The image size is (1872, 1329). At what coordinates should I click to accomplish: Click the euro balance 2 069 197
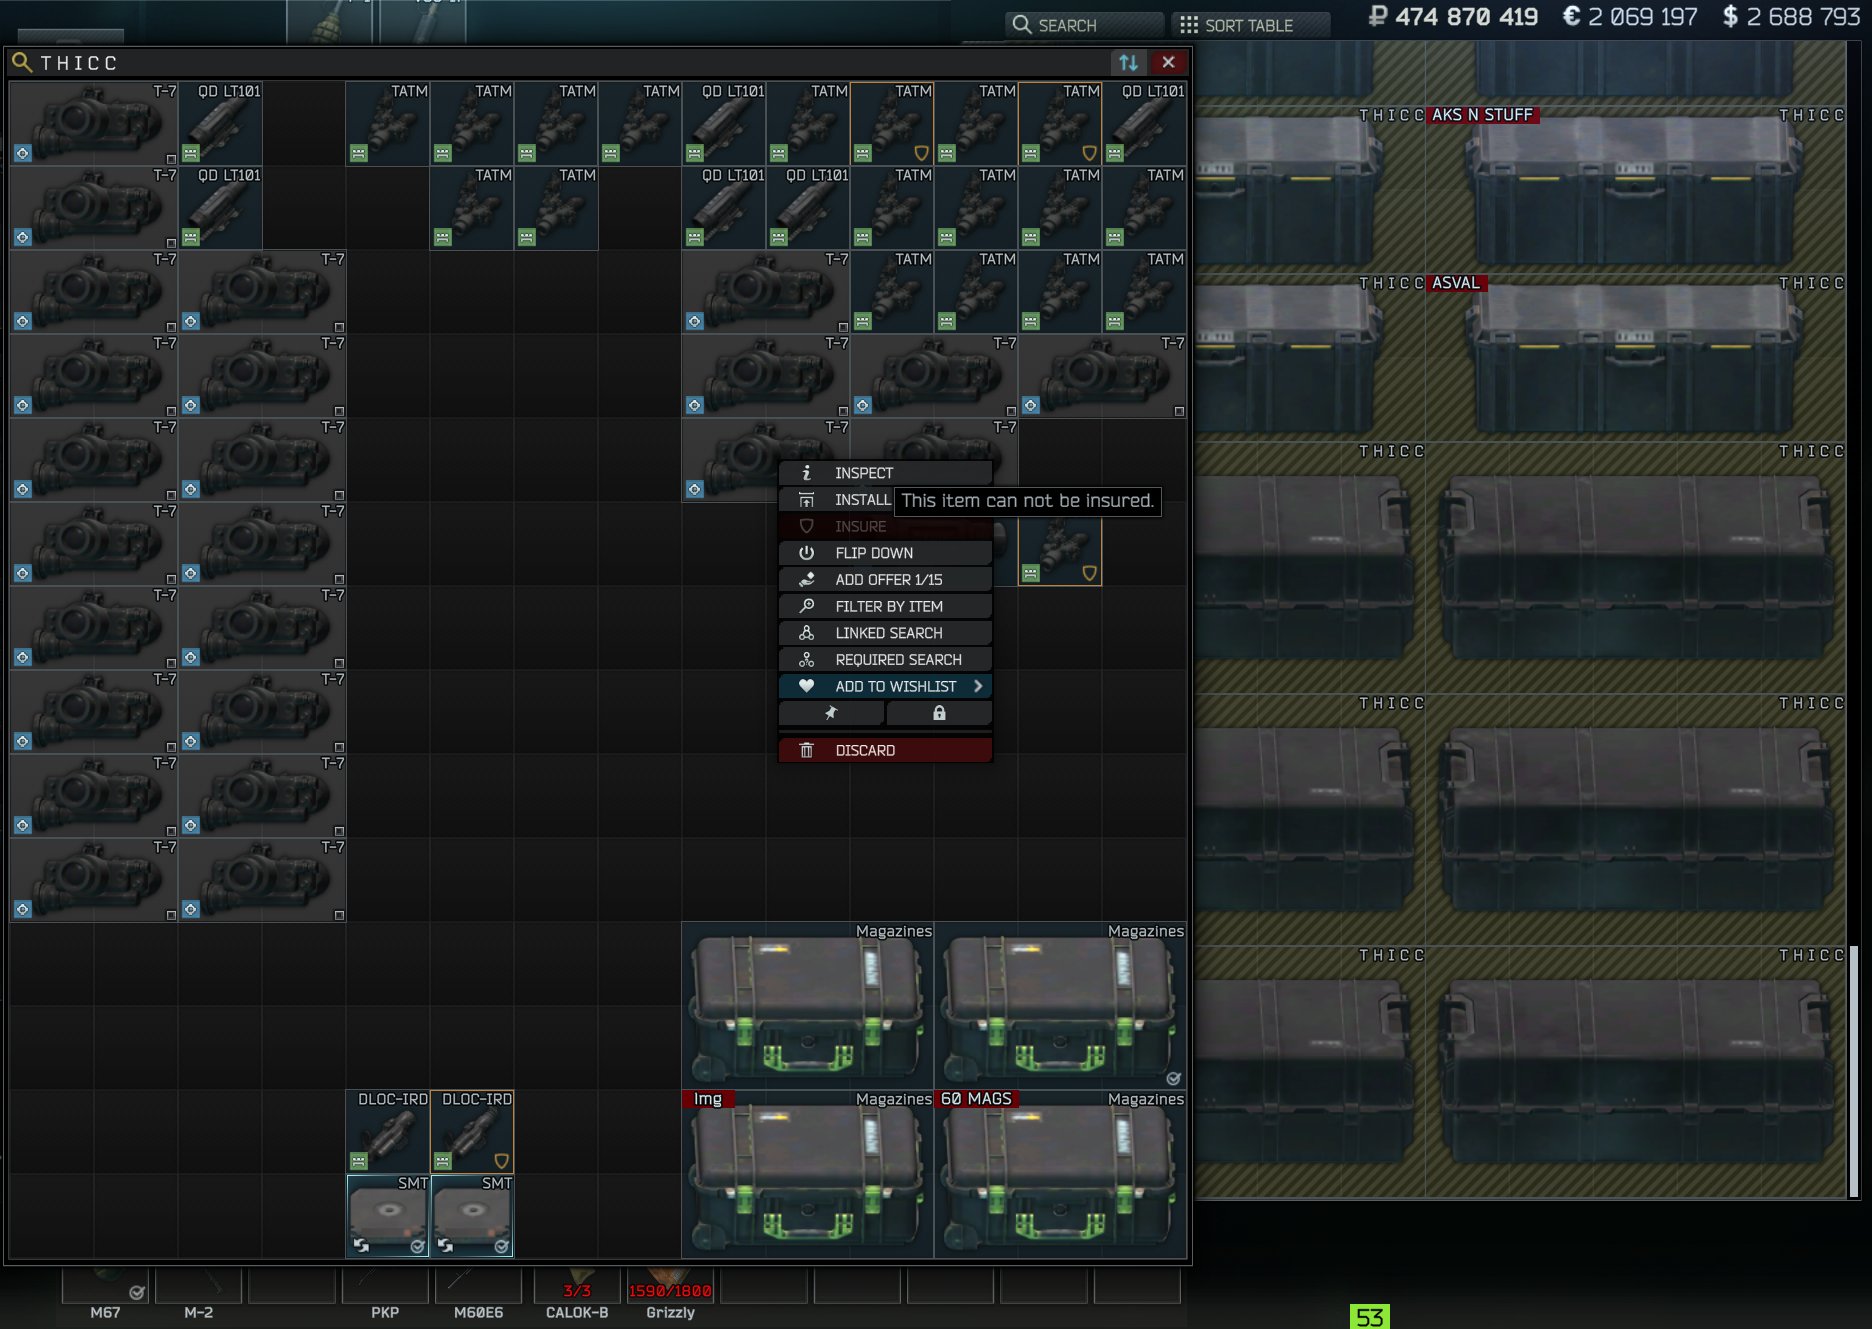pos(1630,17)
